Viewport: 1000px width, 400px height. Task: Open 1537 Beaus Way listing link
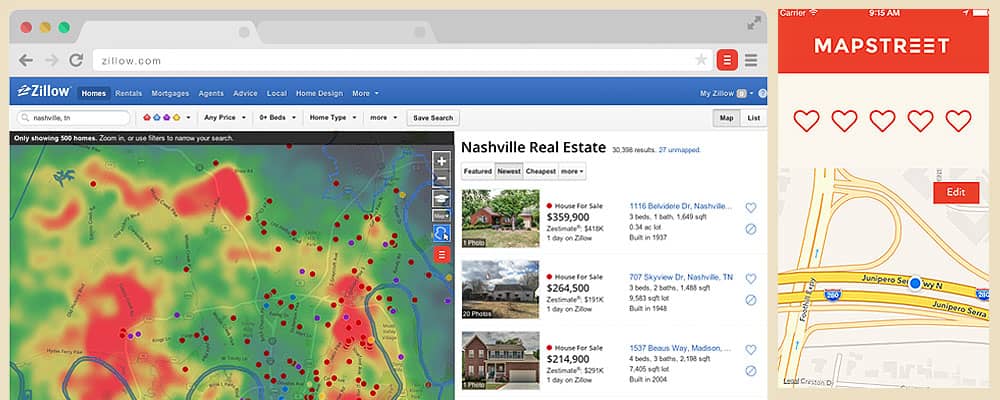click(x=680, y=348)
